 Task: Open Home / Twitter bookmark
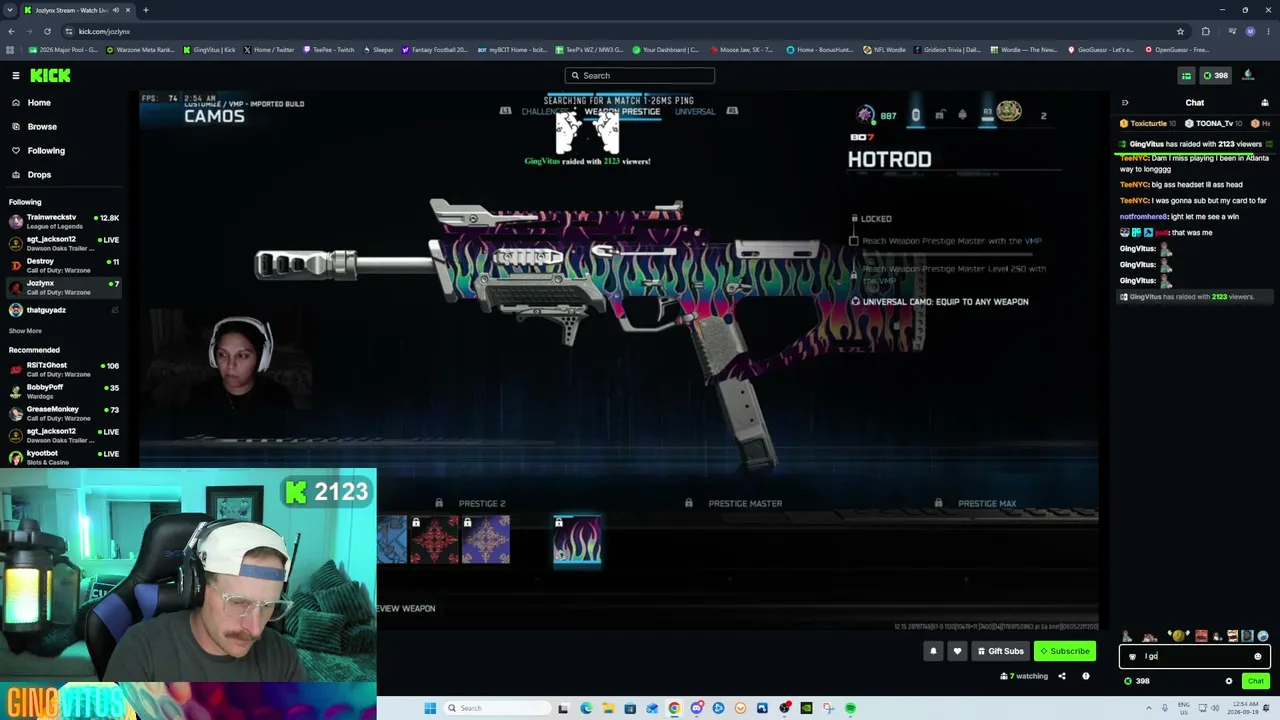[x=269, y=50]
